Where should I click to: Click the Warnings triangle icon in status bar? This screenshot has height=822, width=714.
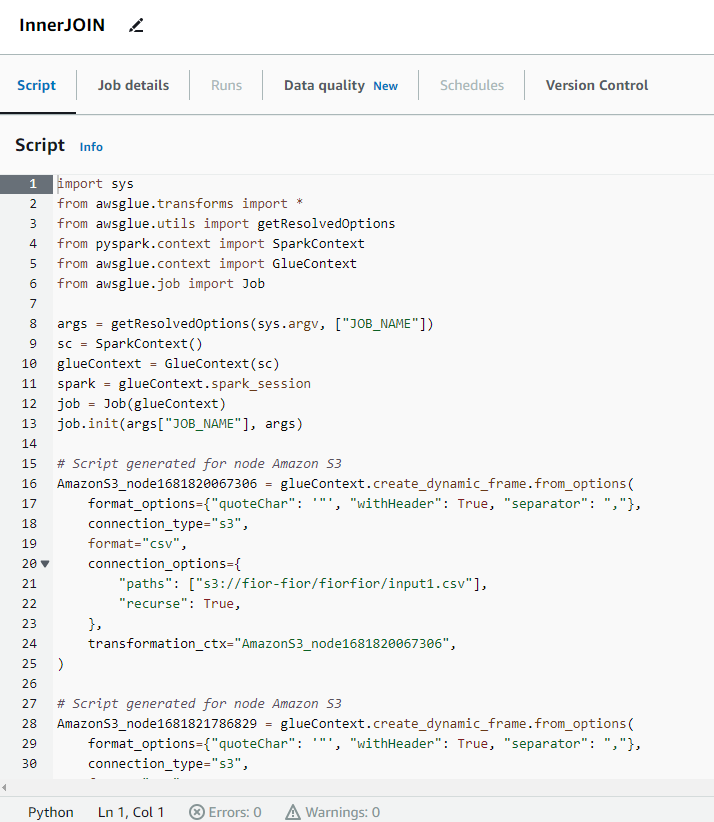click(x=293, y=812)
